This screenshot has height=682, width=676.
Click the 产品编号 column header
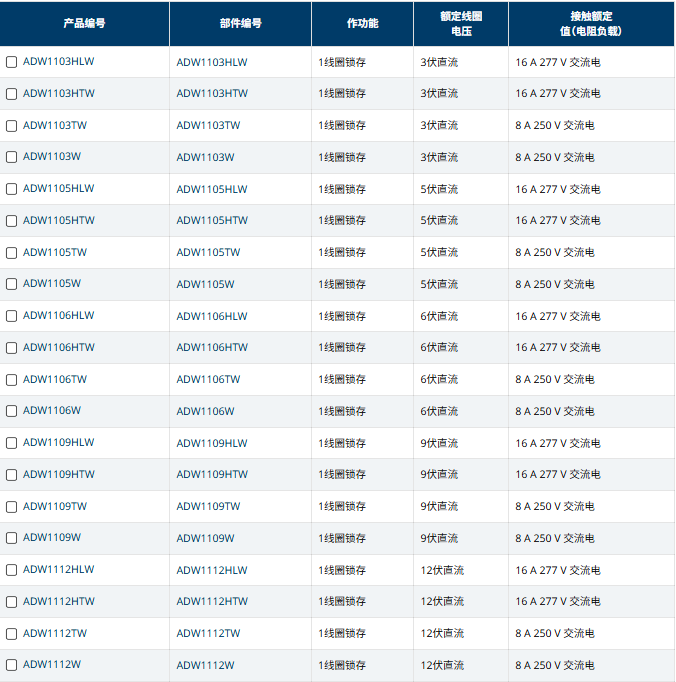coord(86,23)
